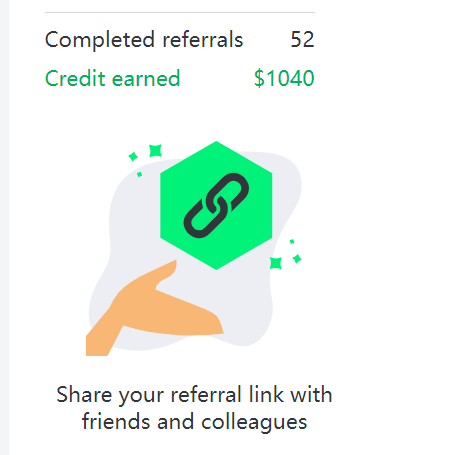Click the orange hand illustration
465x455 pixels.
pos(155,308)
